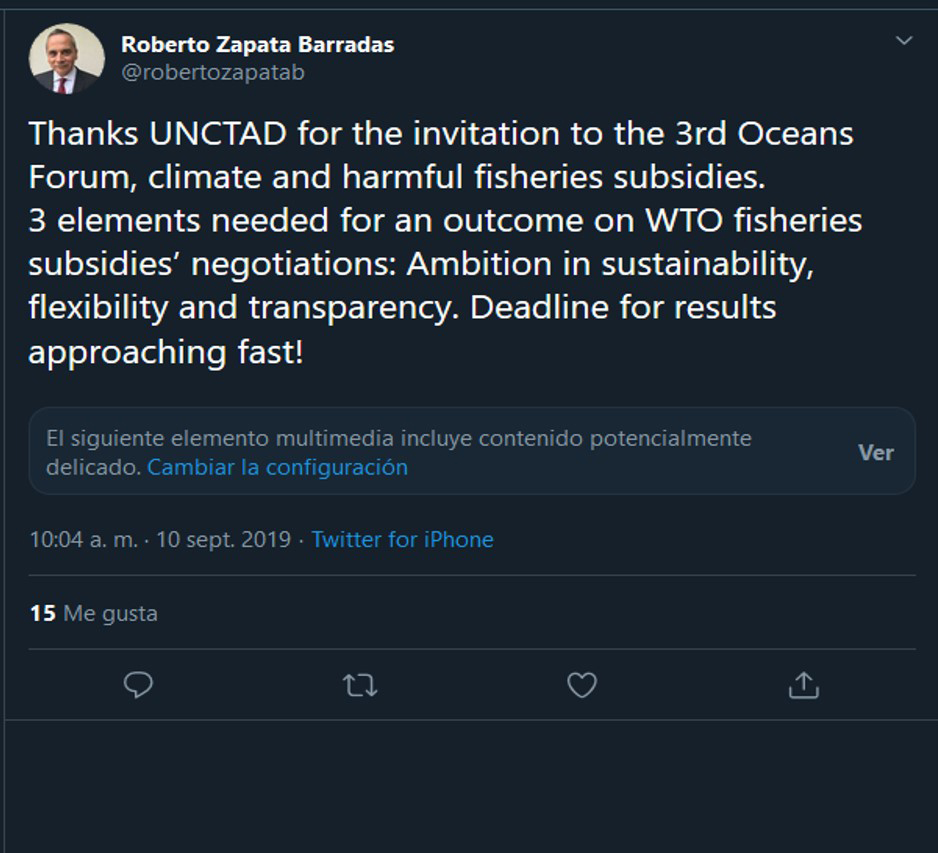Viewport: 938px width, 853px height.
Task: Show who liked via Me gusta label
Action: (110, 613)
